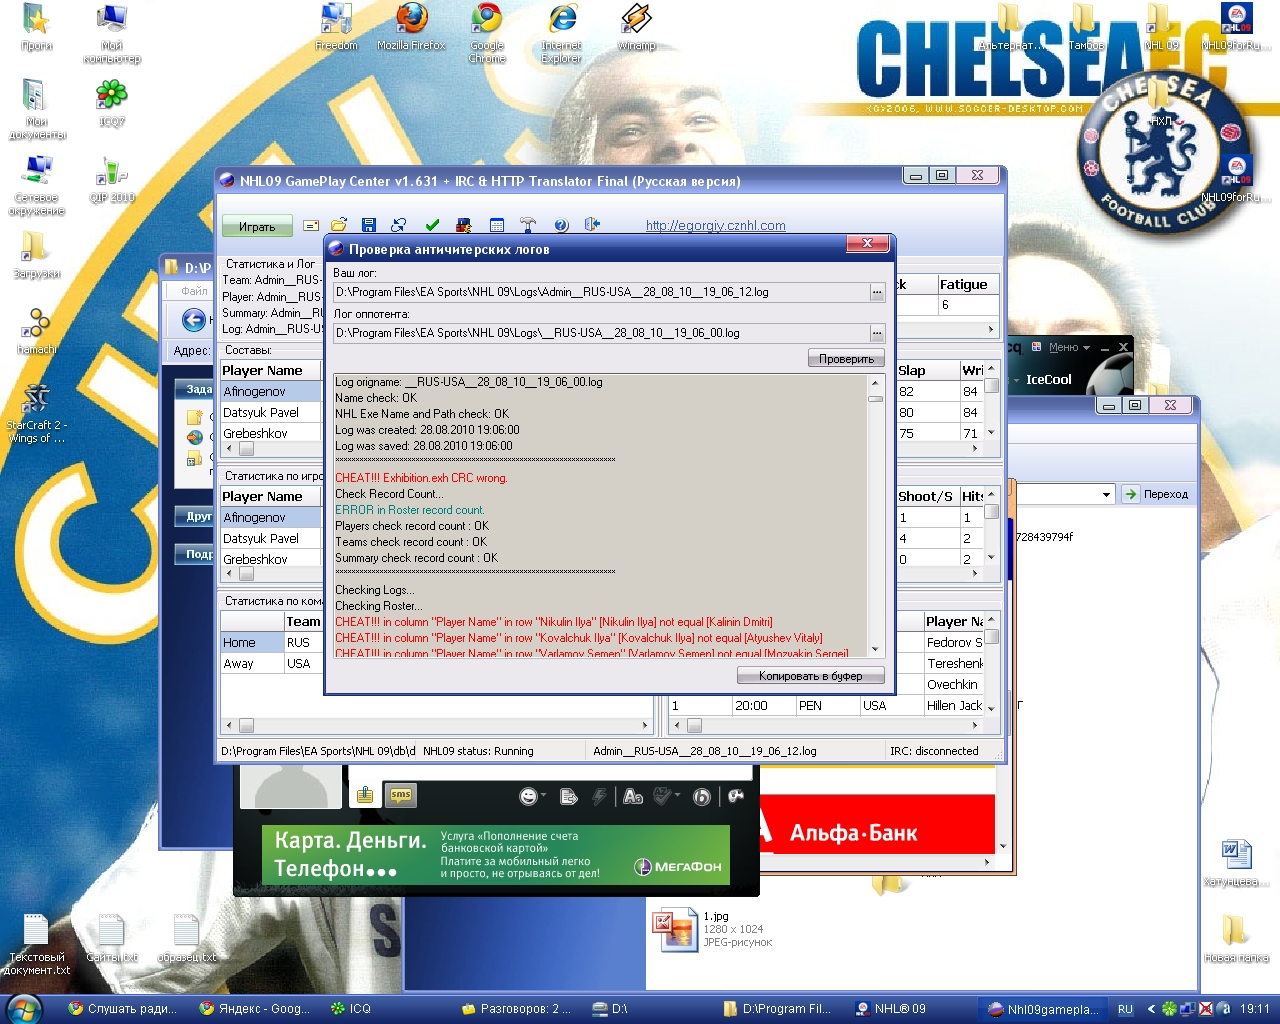
Task: Click Копировать в буфер button
Action: point(810,676)
